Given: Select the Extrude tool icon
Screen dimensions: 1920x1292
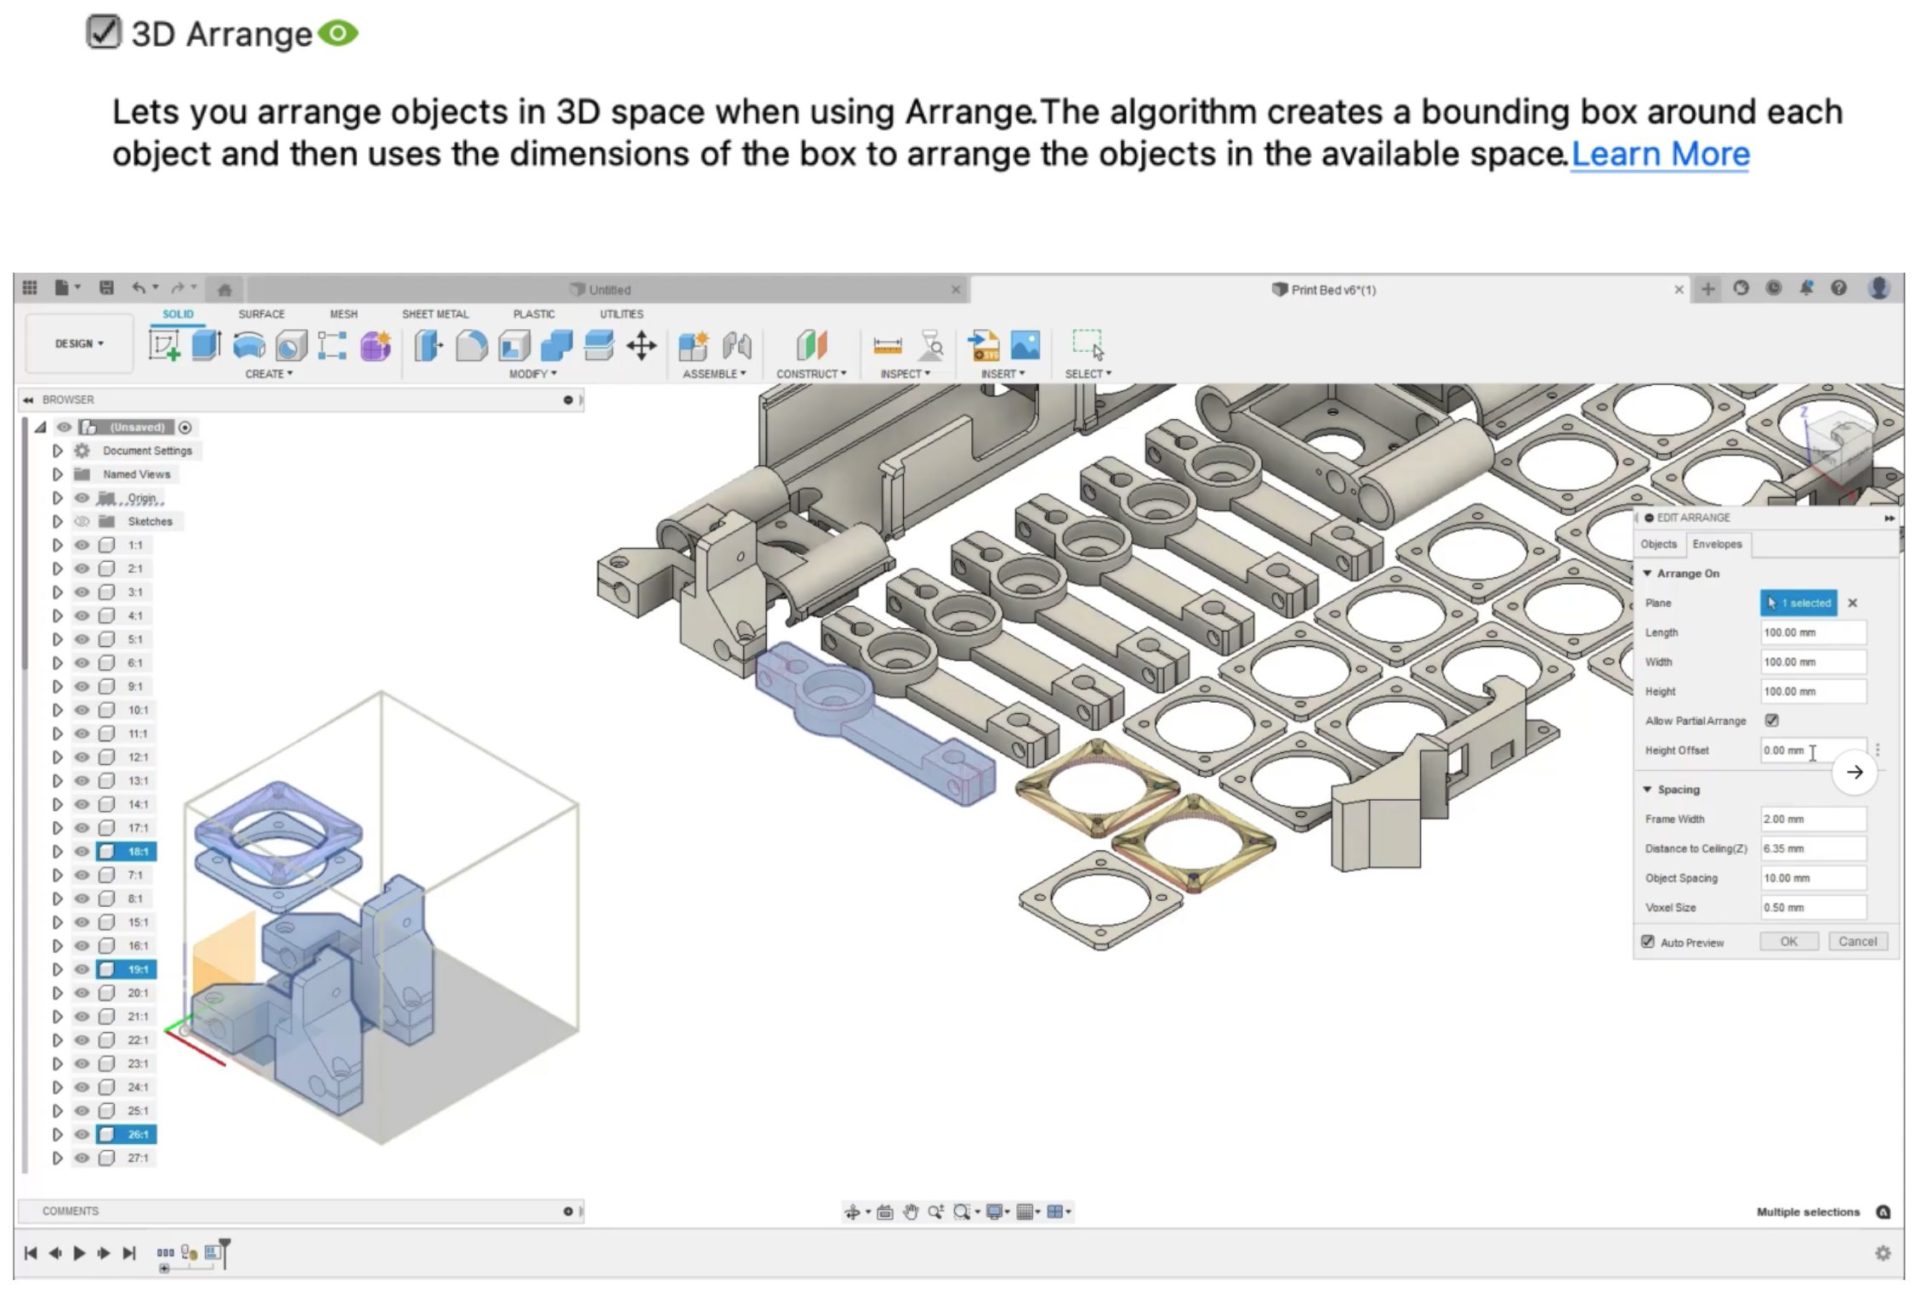Looking at the screenshot, I should (206, 346).
